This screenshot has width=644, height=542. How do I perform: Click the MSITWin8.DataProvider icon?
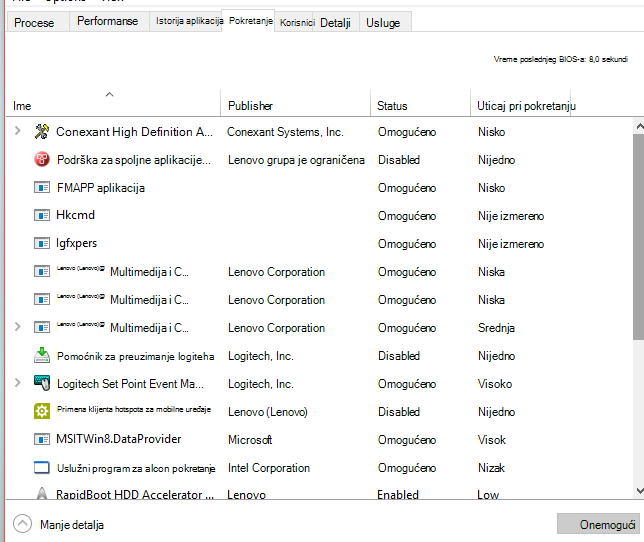(42, 439)
